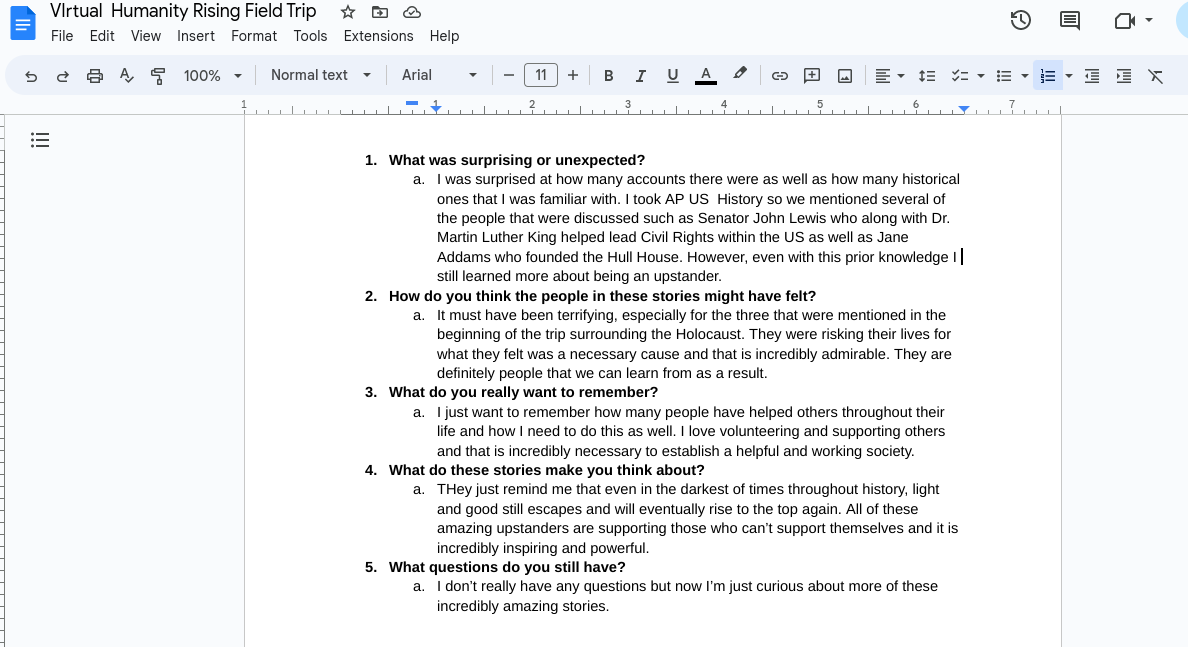Image resolution: width=1188 pixels, height=647 pixels.
Task: Decrease font size with minus button
Action: tap(508, 75)
